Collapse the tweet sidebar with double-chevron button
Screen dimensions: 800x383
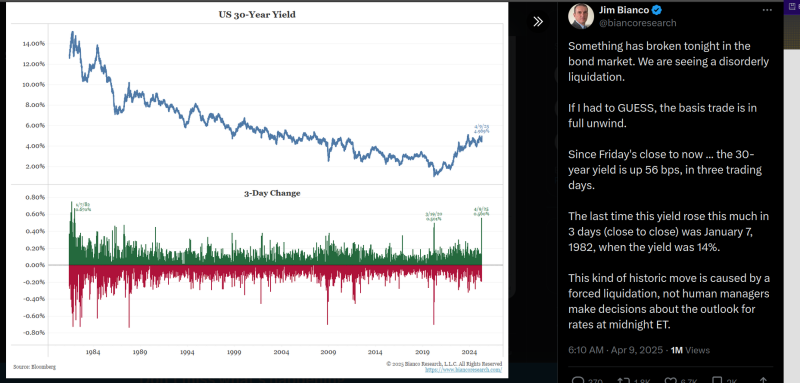538,21
